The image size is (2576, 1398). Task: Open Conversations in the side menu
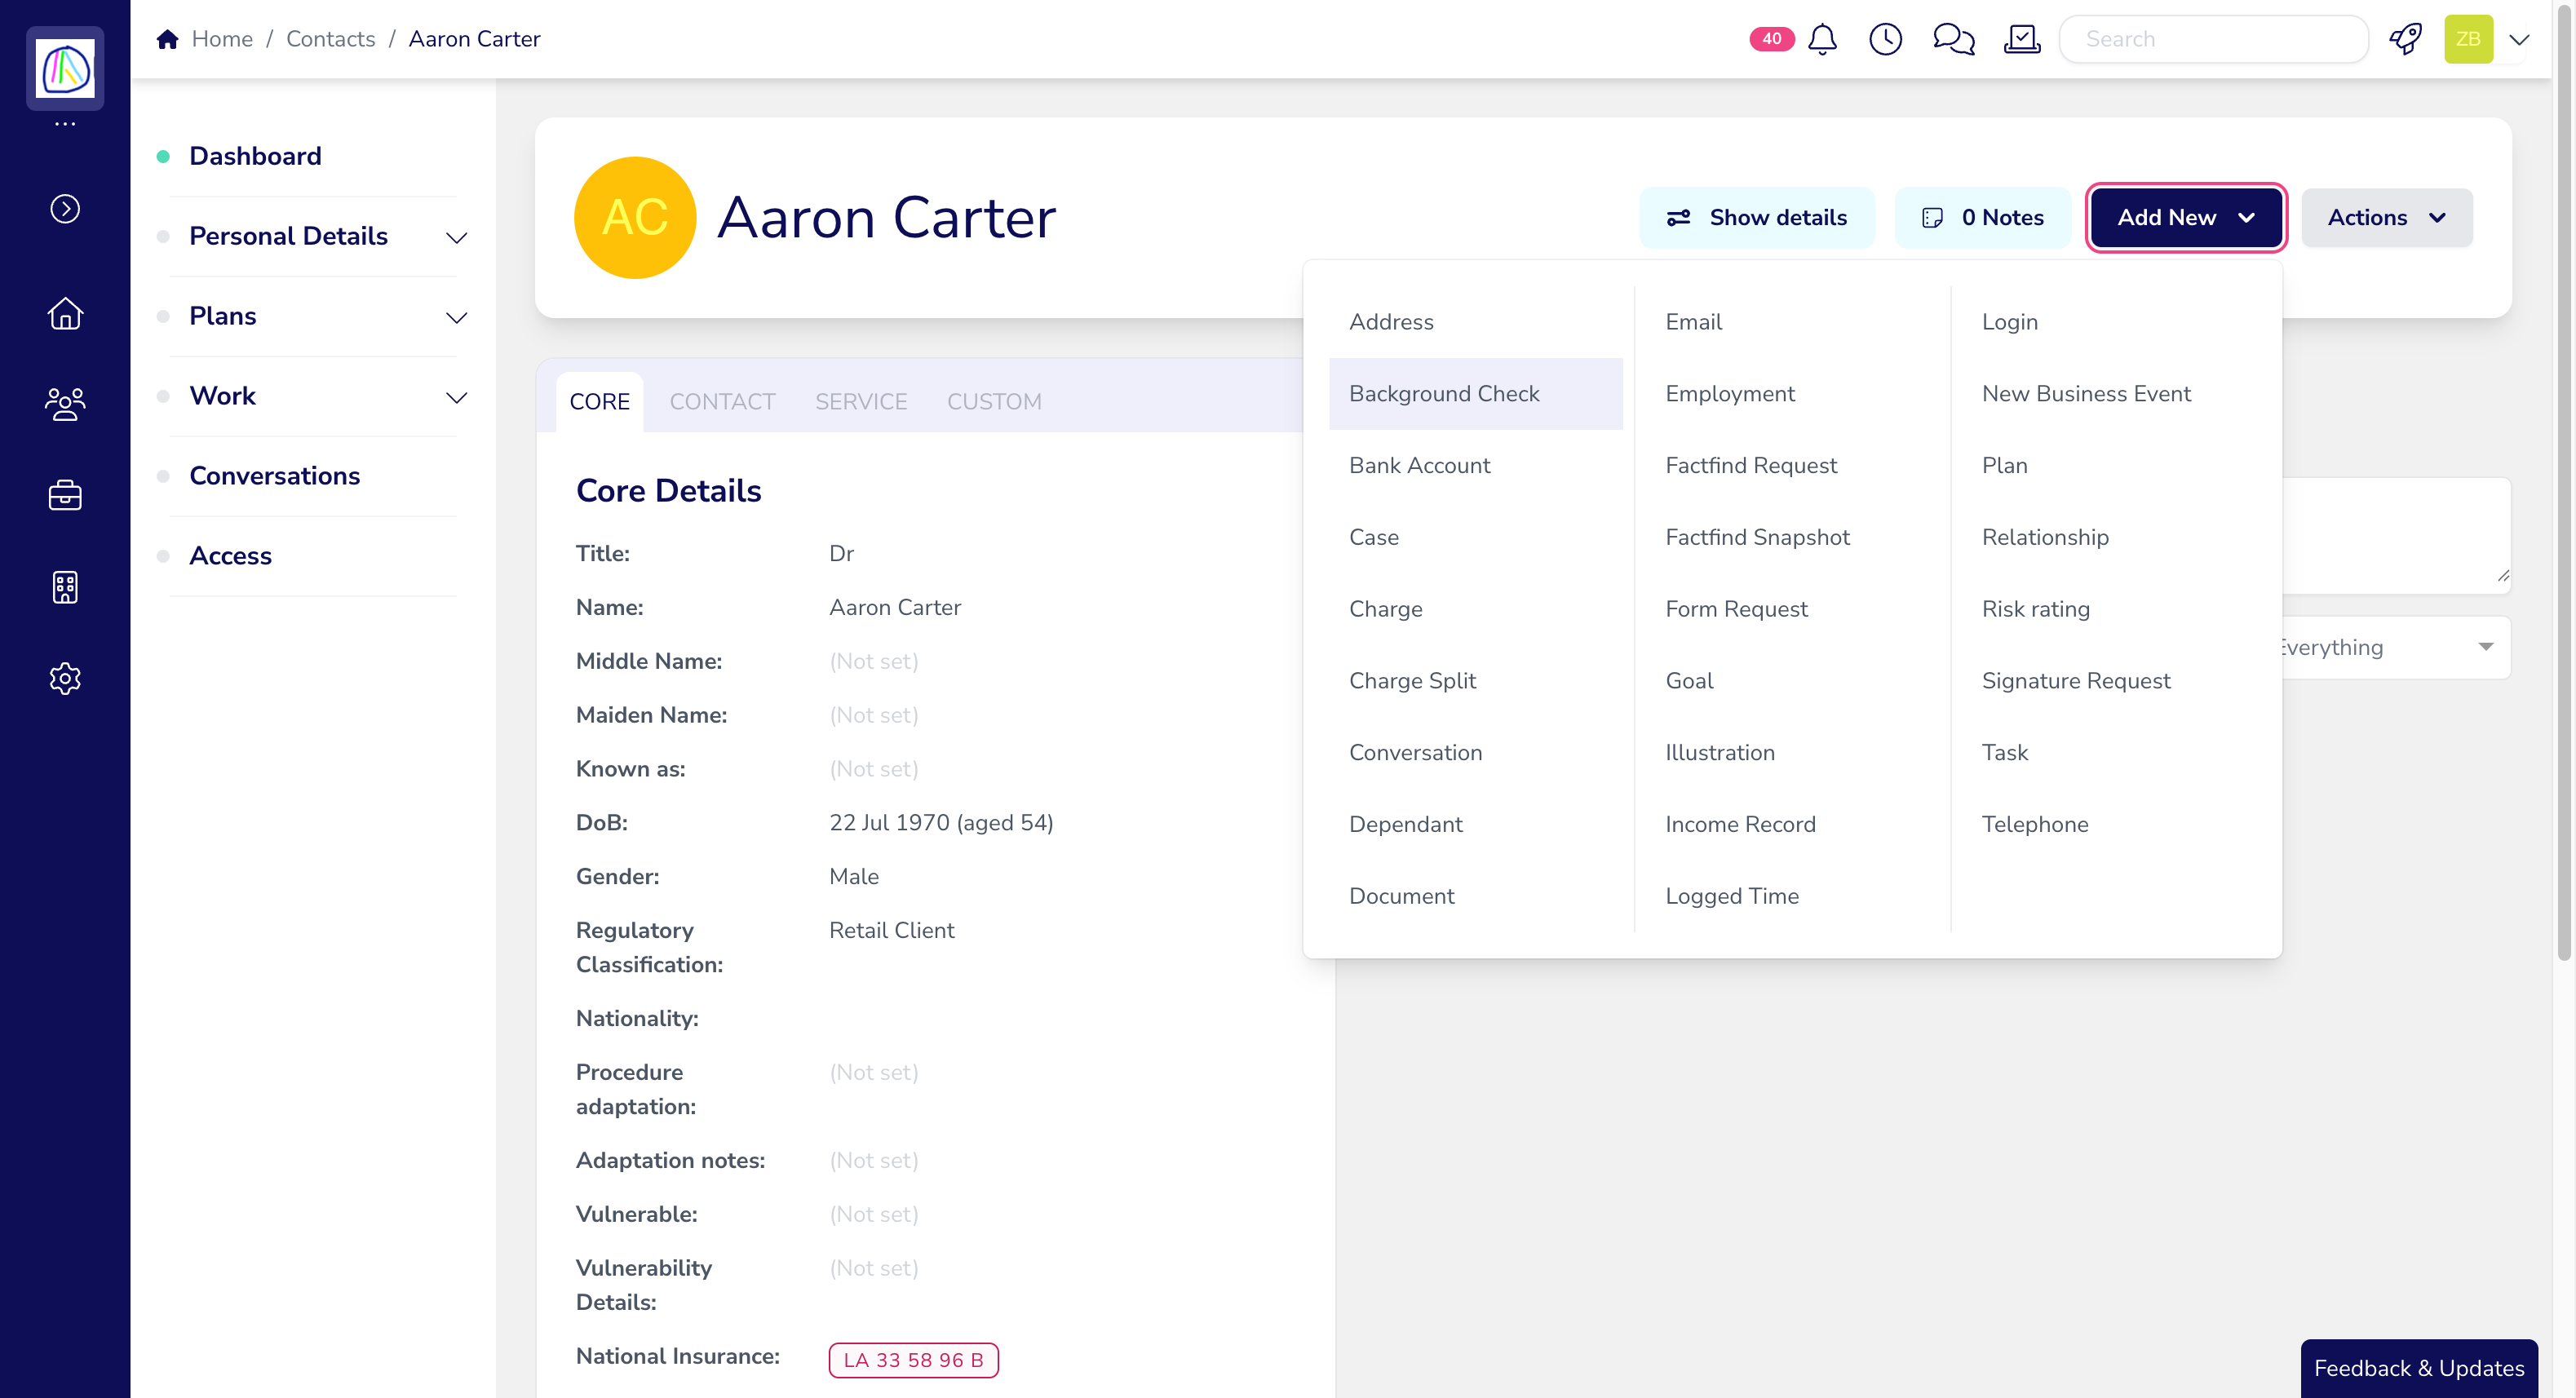click(274, 476)
